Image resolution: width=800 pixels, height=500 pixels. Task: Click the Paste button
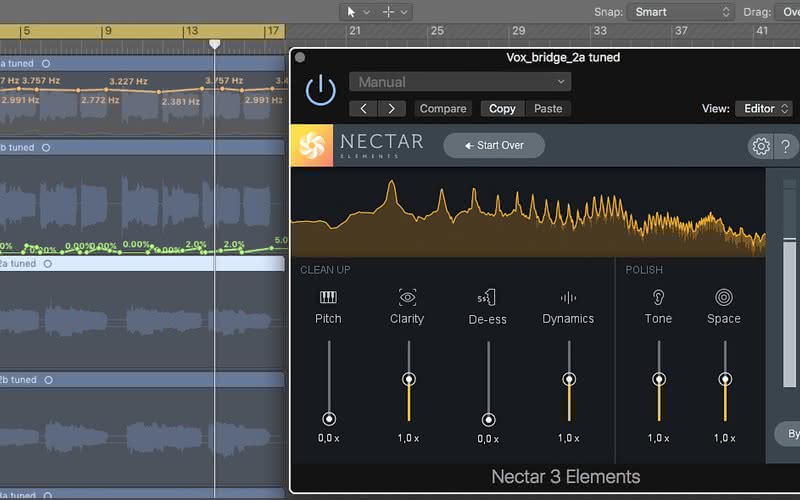(x=548, y=109)
